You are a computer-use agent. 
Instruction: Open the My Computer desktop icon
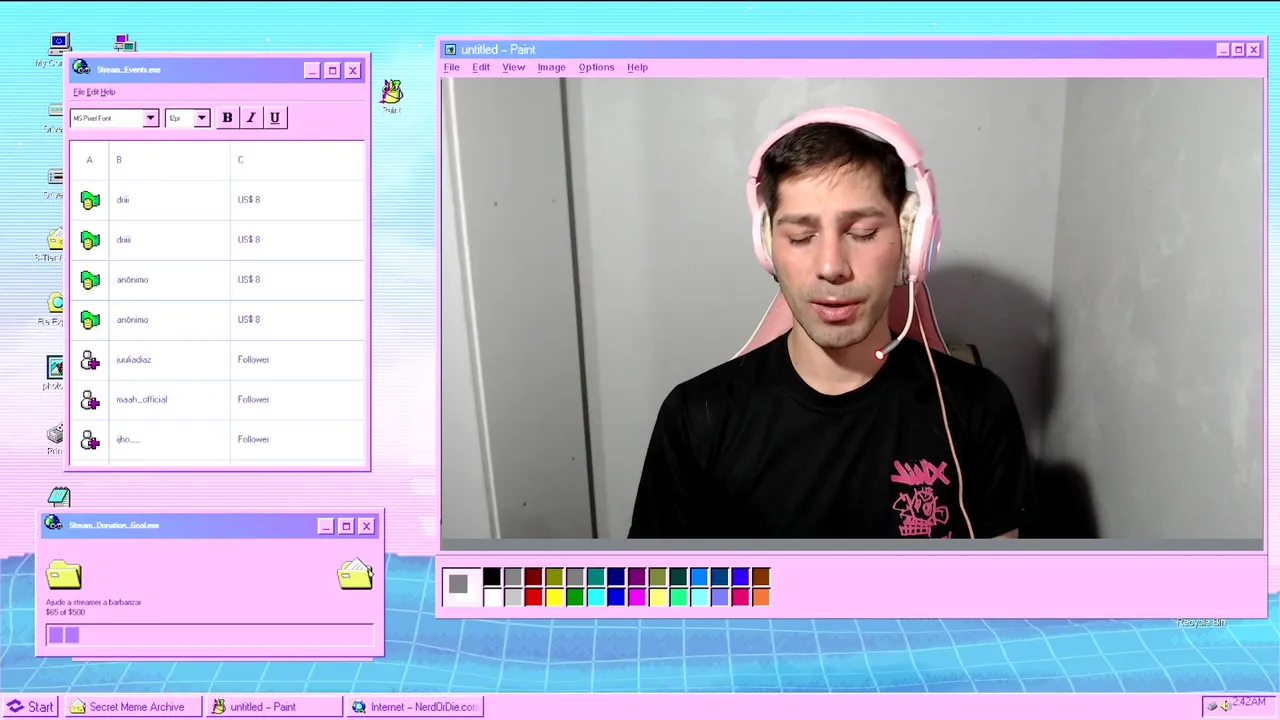tap(59, 44)
